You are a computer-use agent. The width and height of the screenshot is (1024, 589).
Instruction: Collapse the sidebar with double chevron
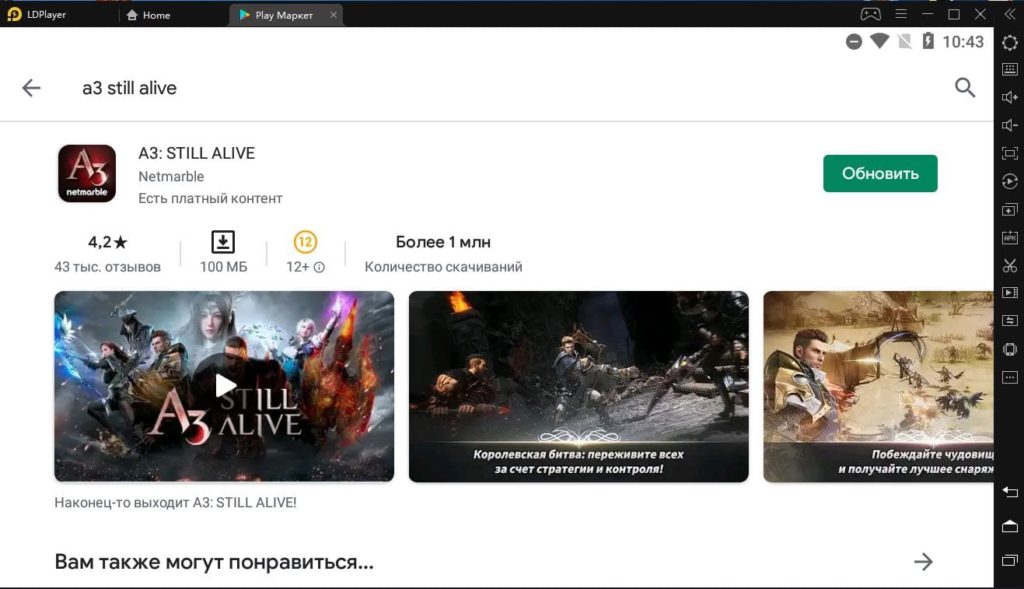coord(1010,14)
